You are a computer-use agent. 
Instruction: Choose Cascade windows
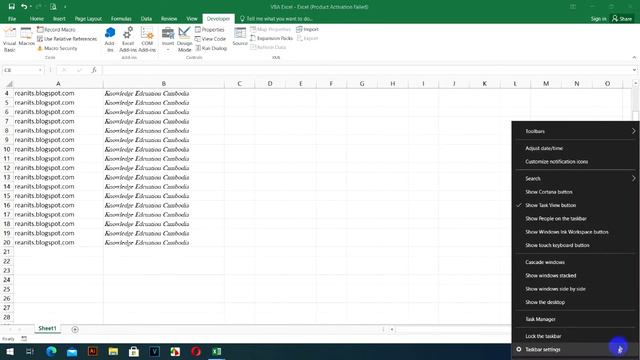pos(576,262)
